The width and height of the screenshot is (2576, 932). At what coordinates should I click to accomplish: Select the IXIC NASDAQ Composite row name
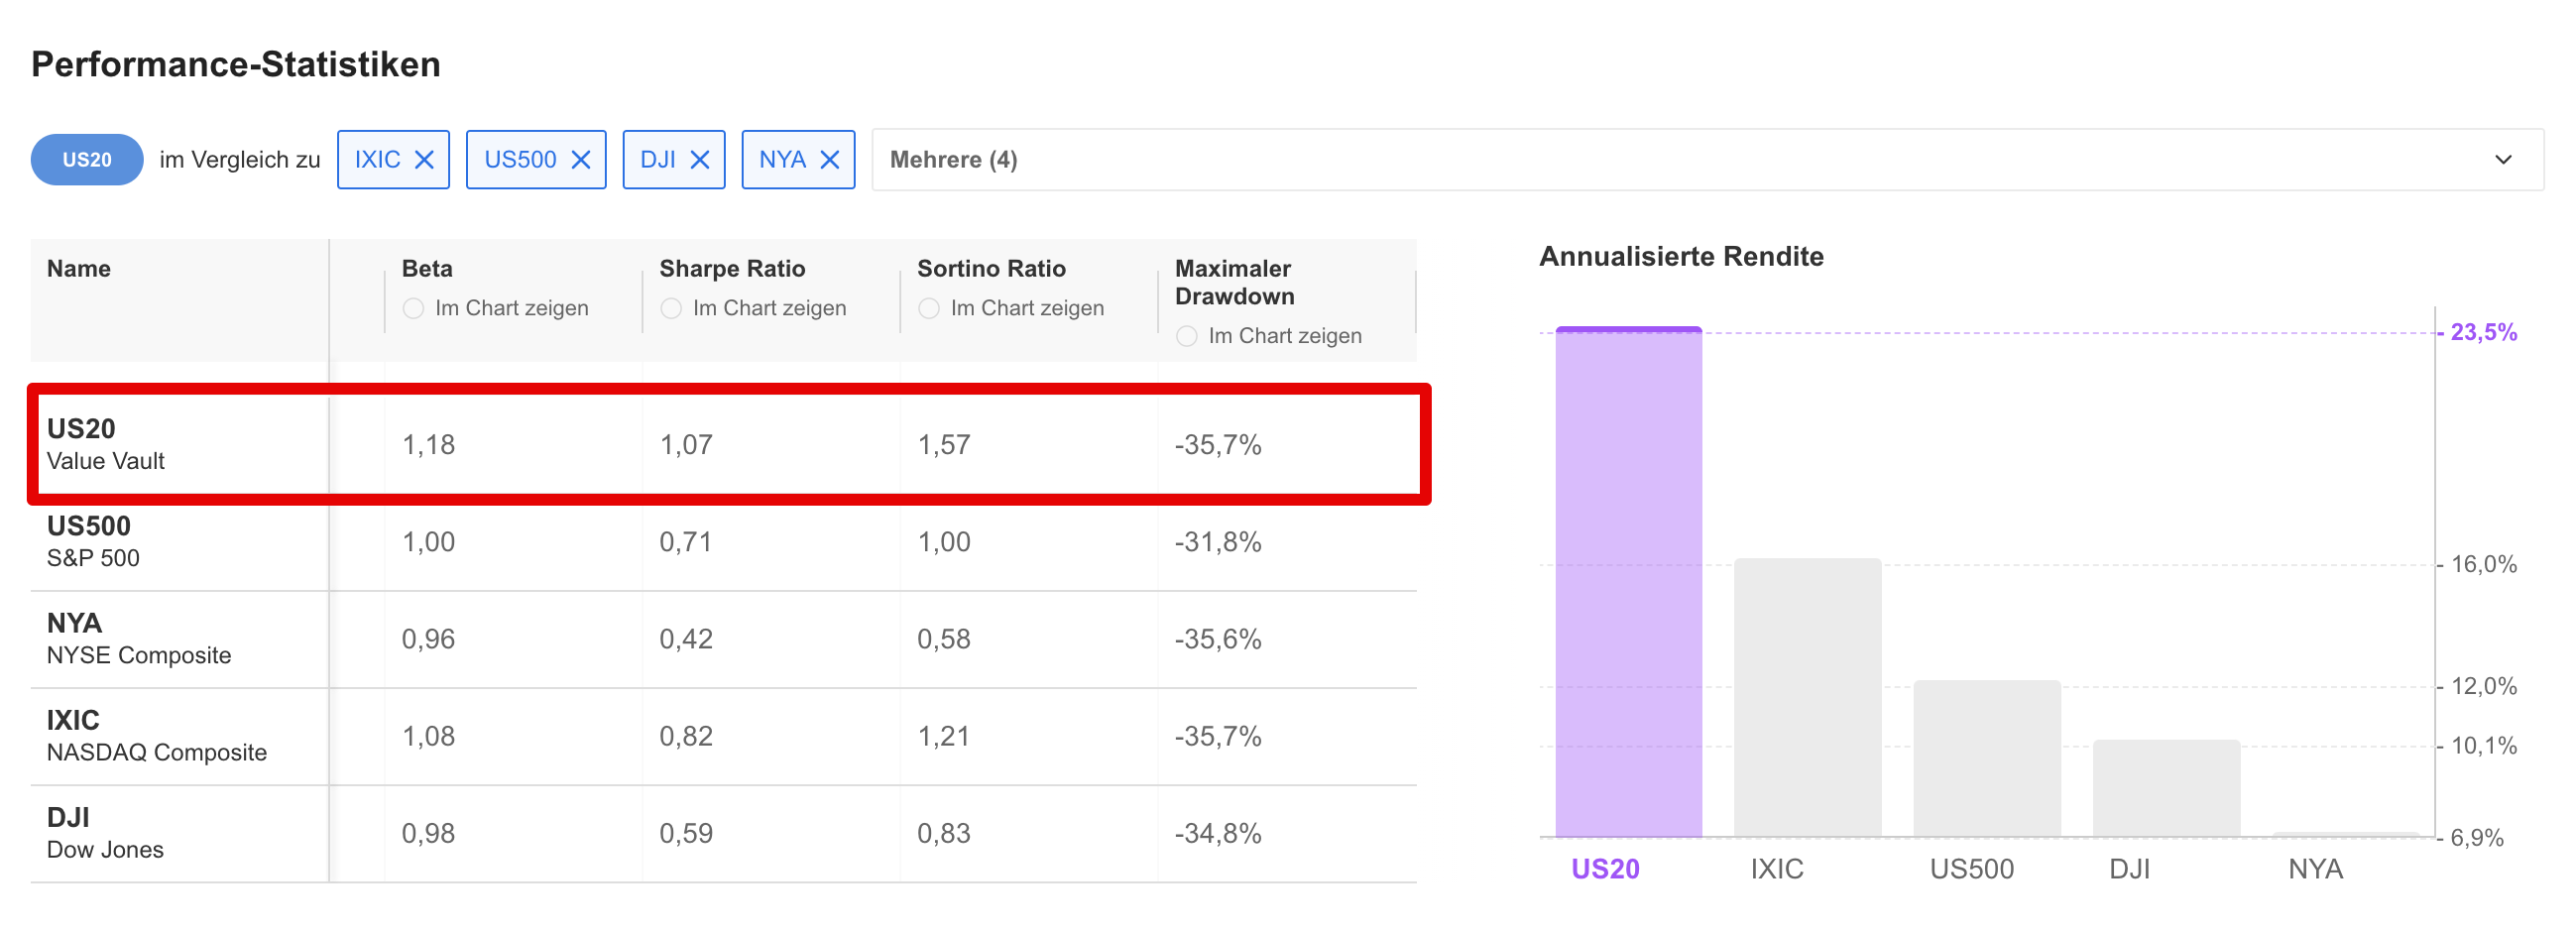coord(157,736)
